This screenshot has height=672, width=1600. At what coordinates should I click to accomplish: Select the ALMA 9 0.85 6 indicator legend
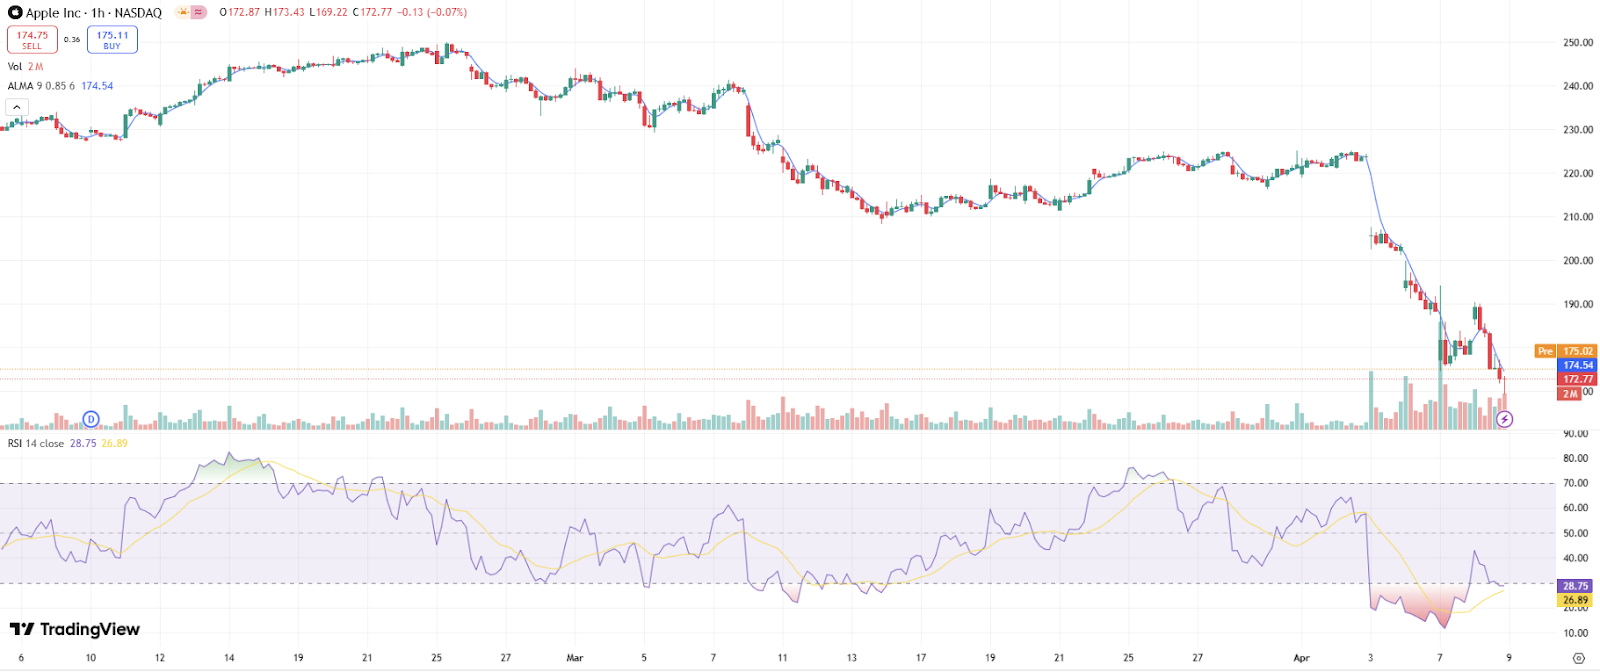60,86
